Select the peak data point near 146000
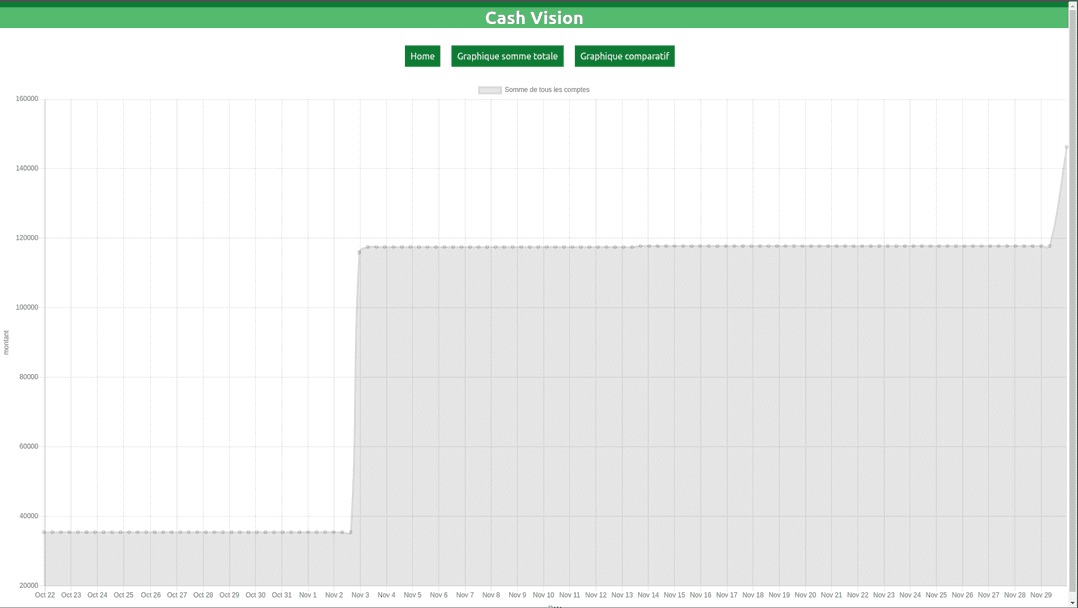The image size is (1078, 608). [1066, 146]
